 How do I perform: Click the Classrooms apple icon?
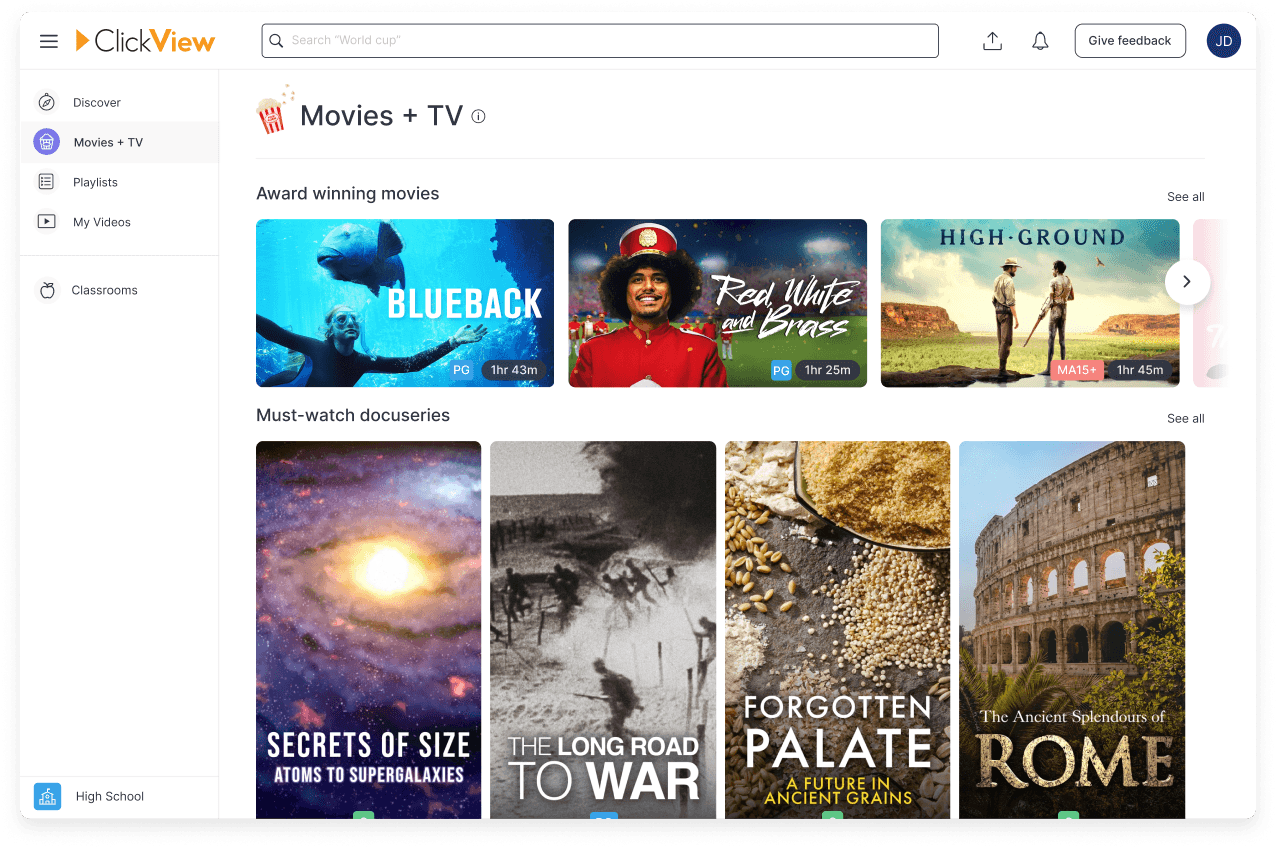click(46, 290)
